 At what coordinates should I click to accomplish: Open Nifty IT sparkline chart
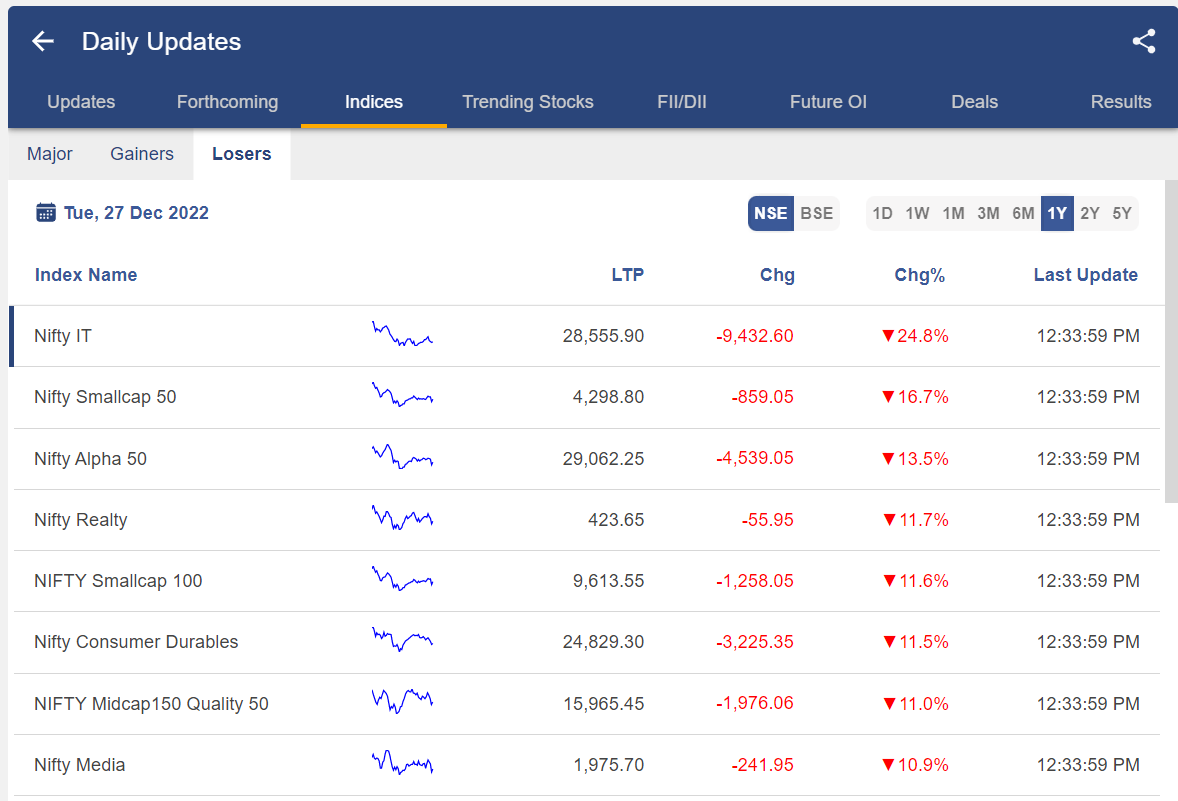(x=402, y=335)
